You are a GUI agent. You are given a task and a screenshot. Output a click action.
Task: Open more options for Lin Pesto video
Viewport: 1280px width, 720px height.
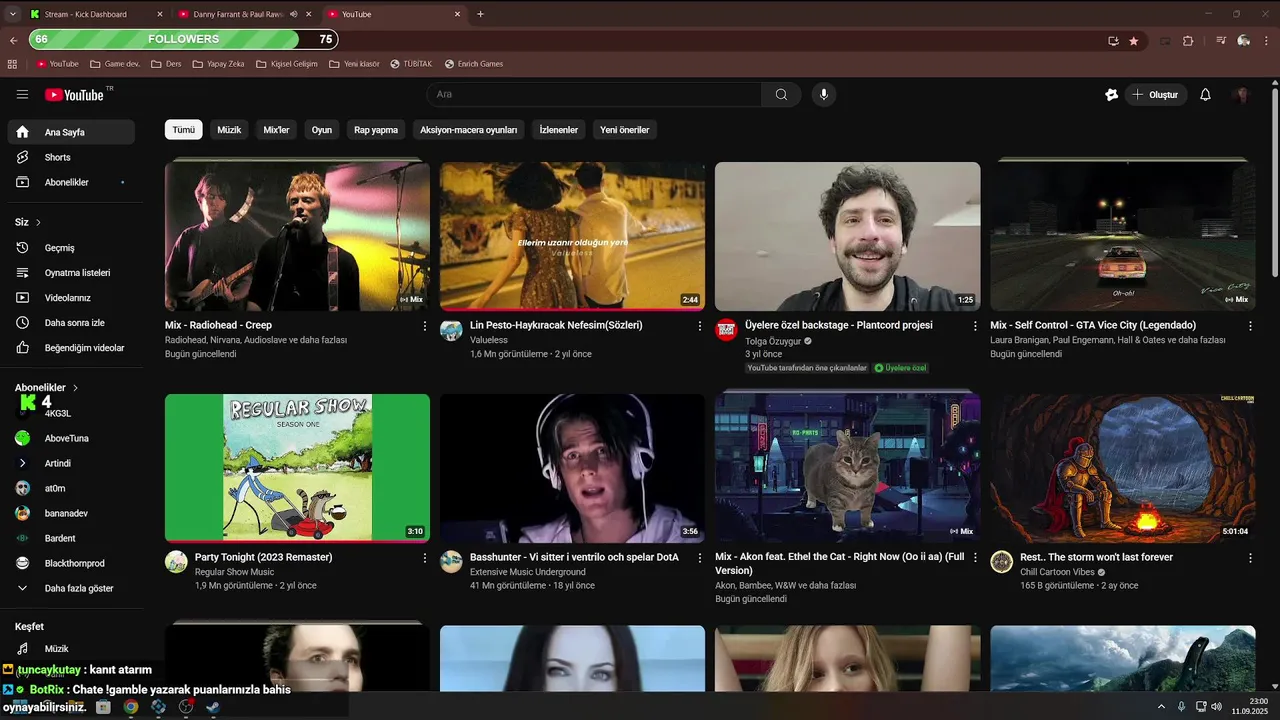click(700, 326)
